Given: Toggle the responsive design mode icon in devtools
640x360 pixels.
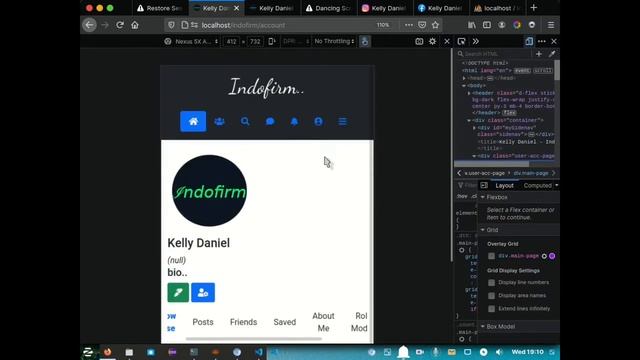Looking at the screenshot, I should point(529,41).
